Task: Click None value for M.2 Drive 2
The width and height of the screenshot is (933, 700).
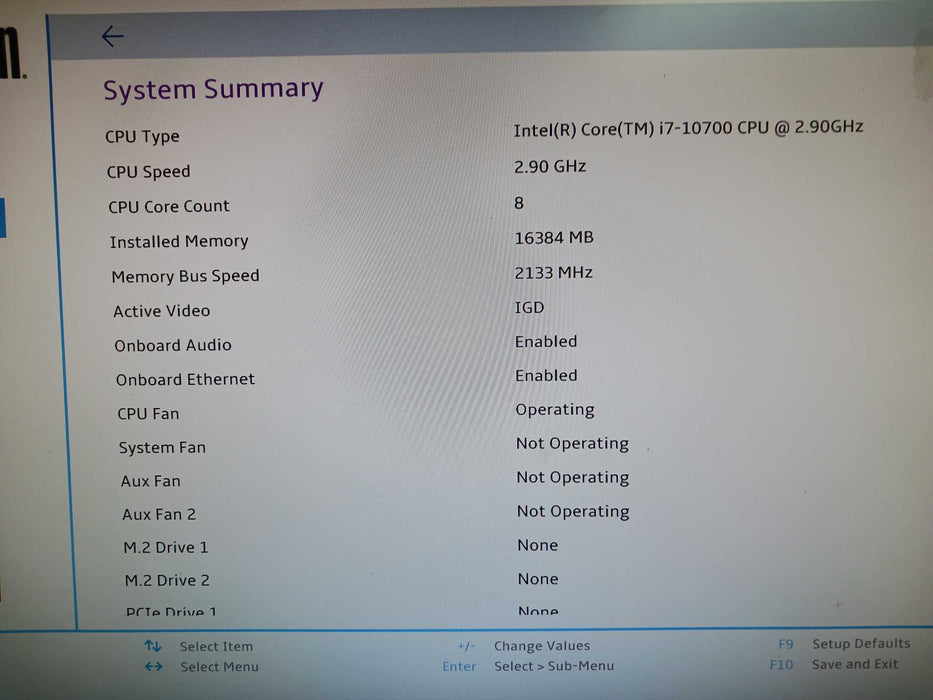Action: tap(538, 579)
